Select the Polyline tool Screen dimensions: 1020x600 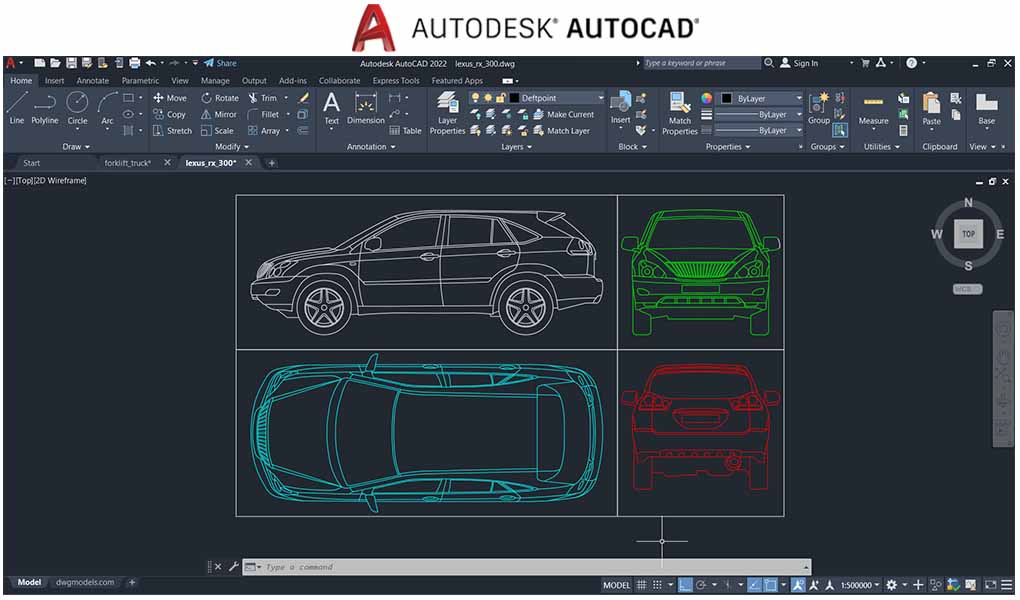pyautogui.click(x=45, y=107)
